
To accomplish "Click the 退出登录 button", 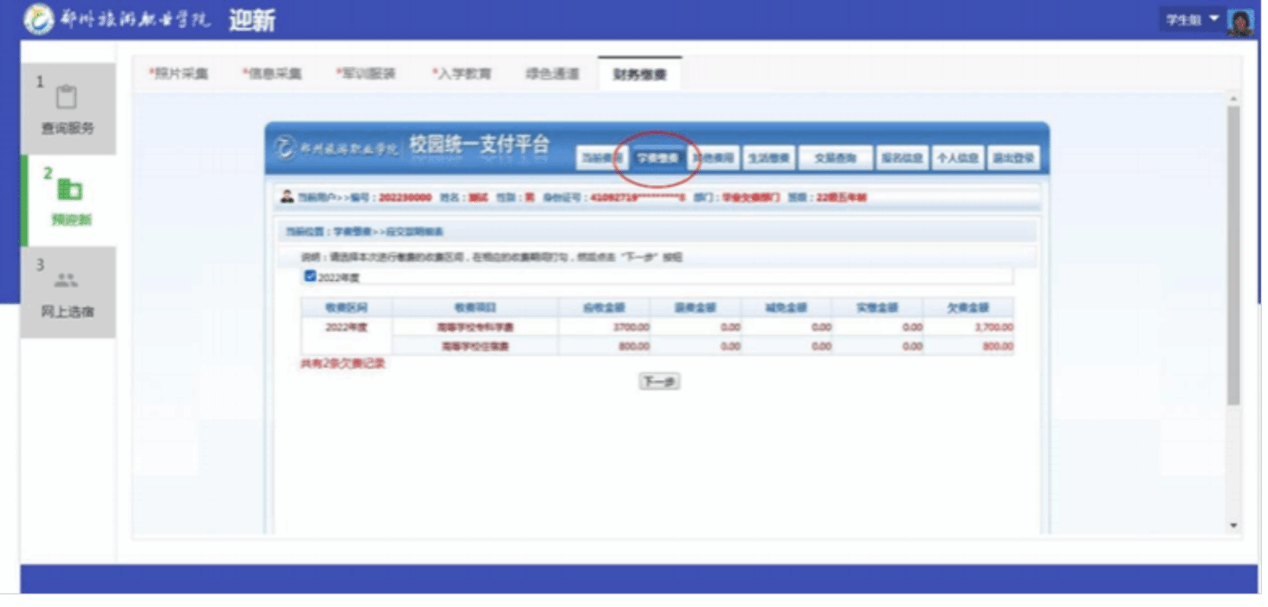I will (x=1013, y=158).
